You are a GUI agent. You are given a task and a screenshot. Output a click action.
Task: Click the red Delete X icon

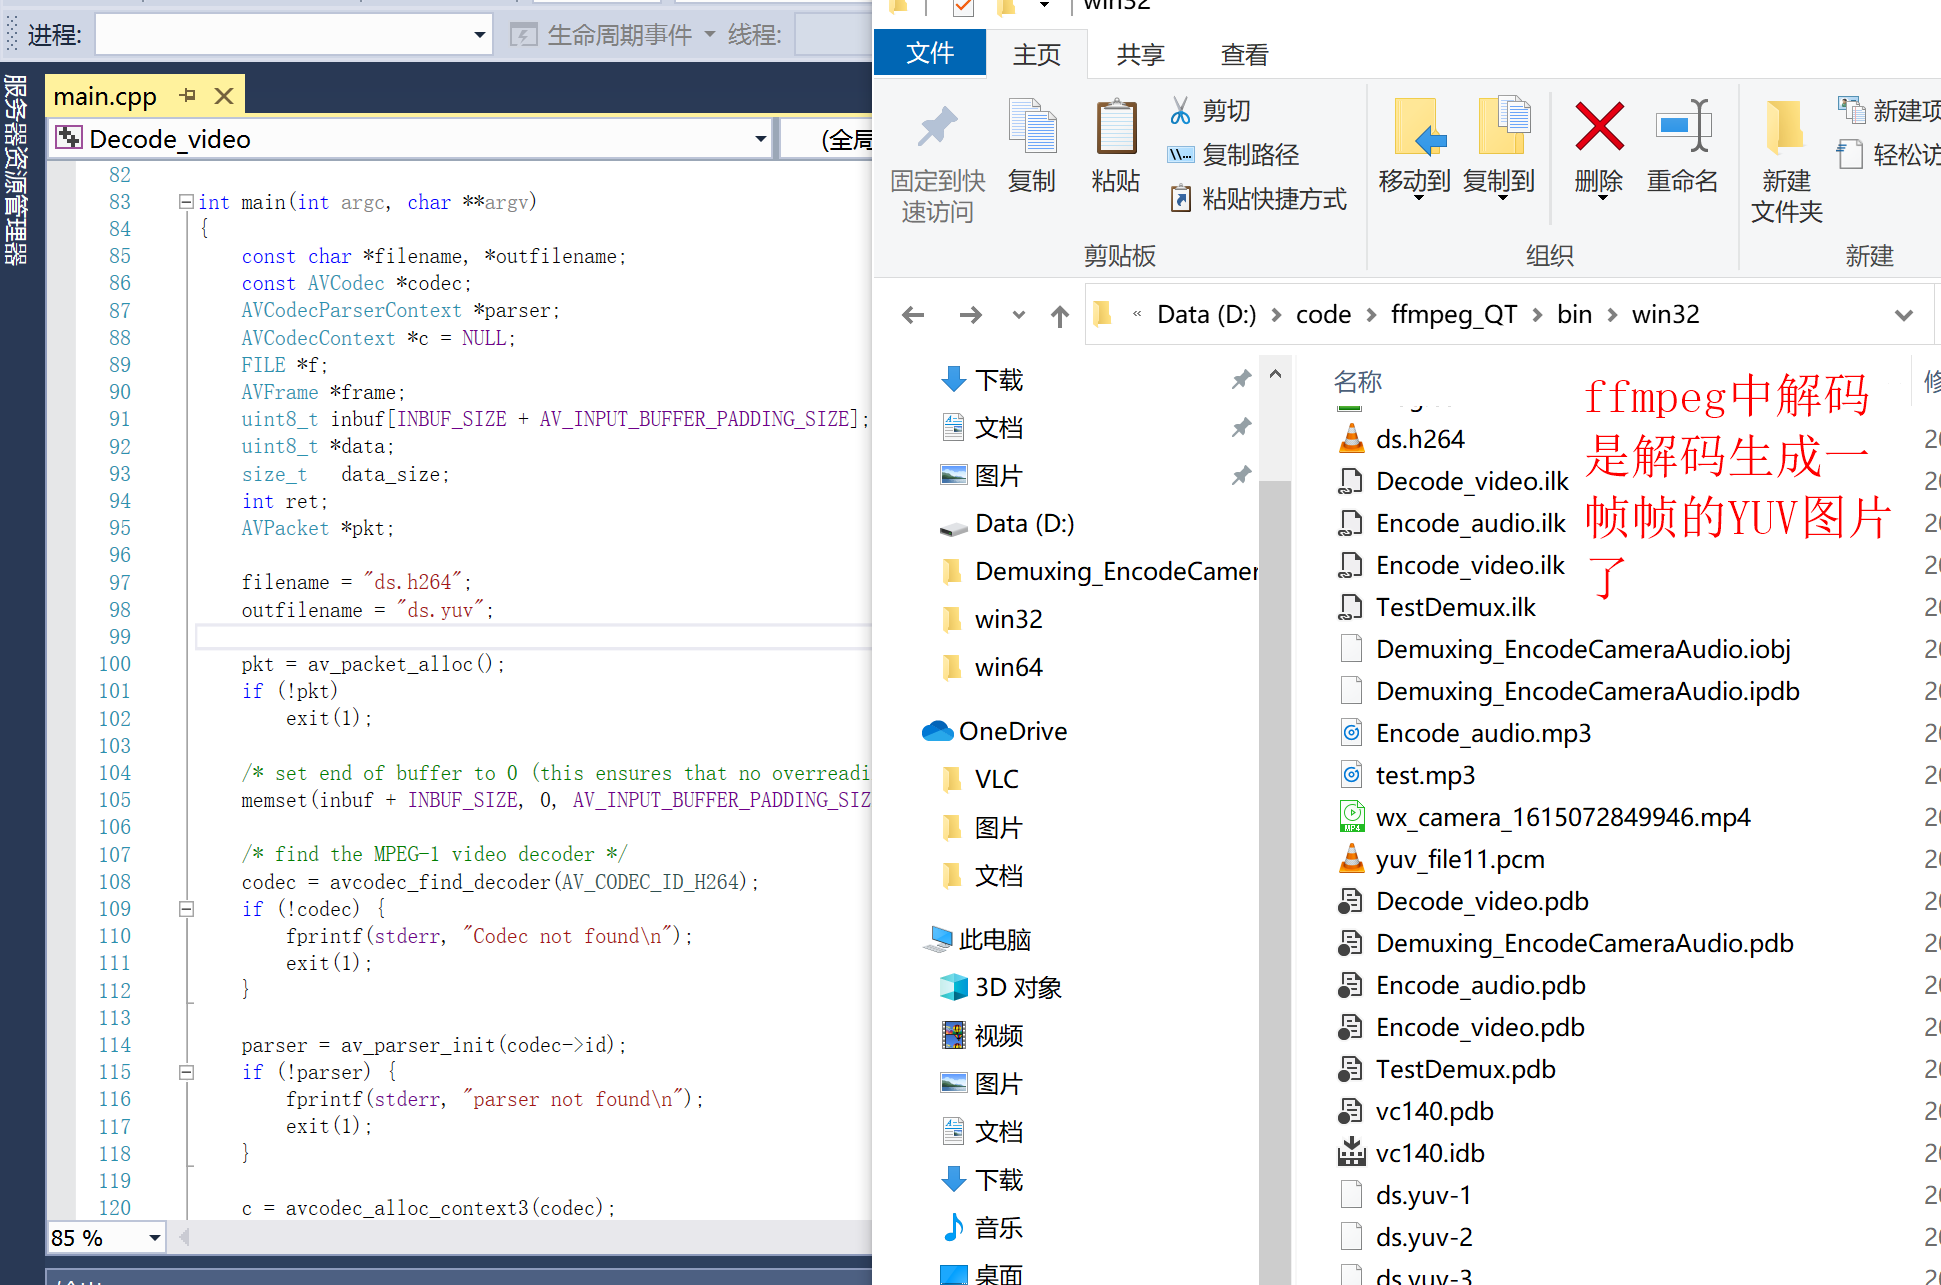pyautogui.click(x=1598, y=128)
